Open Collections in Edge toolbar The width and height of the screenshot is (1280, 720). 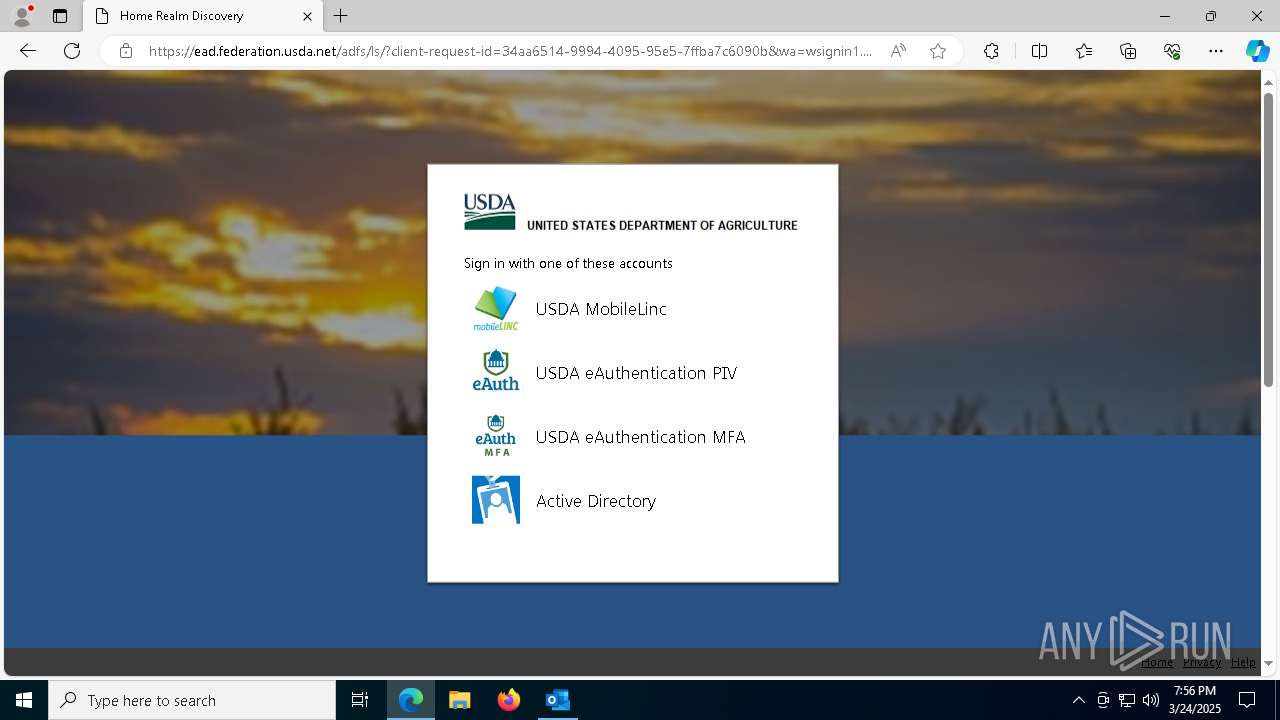[1128, 51]
